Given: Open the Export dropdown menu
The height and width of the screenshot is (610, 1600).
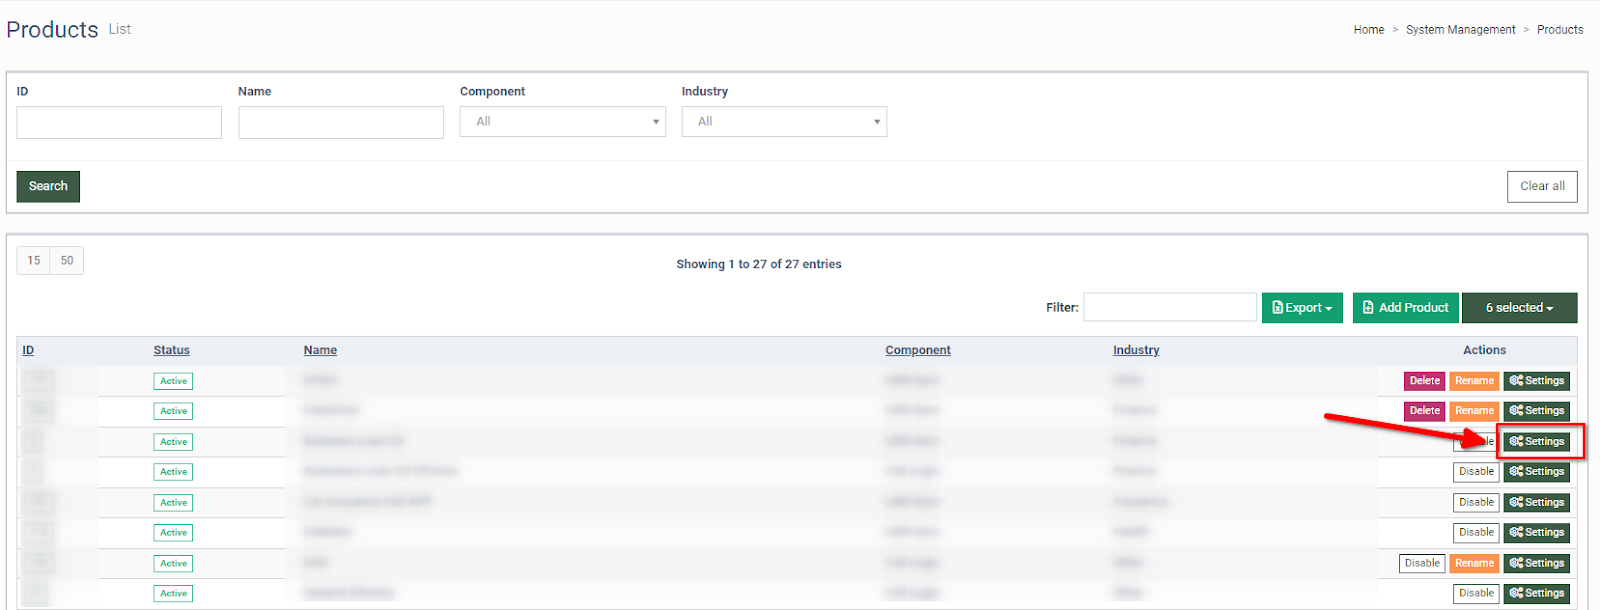Looking at the screenshot, I should [1302, 308].
